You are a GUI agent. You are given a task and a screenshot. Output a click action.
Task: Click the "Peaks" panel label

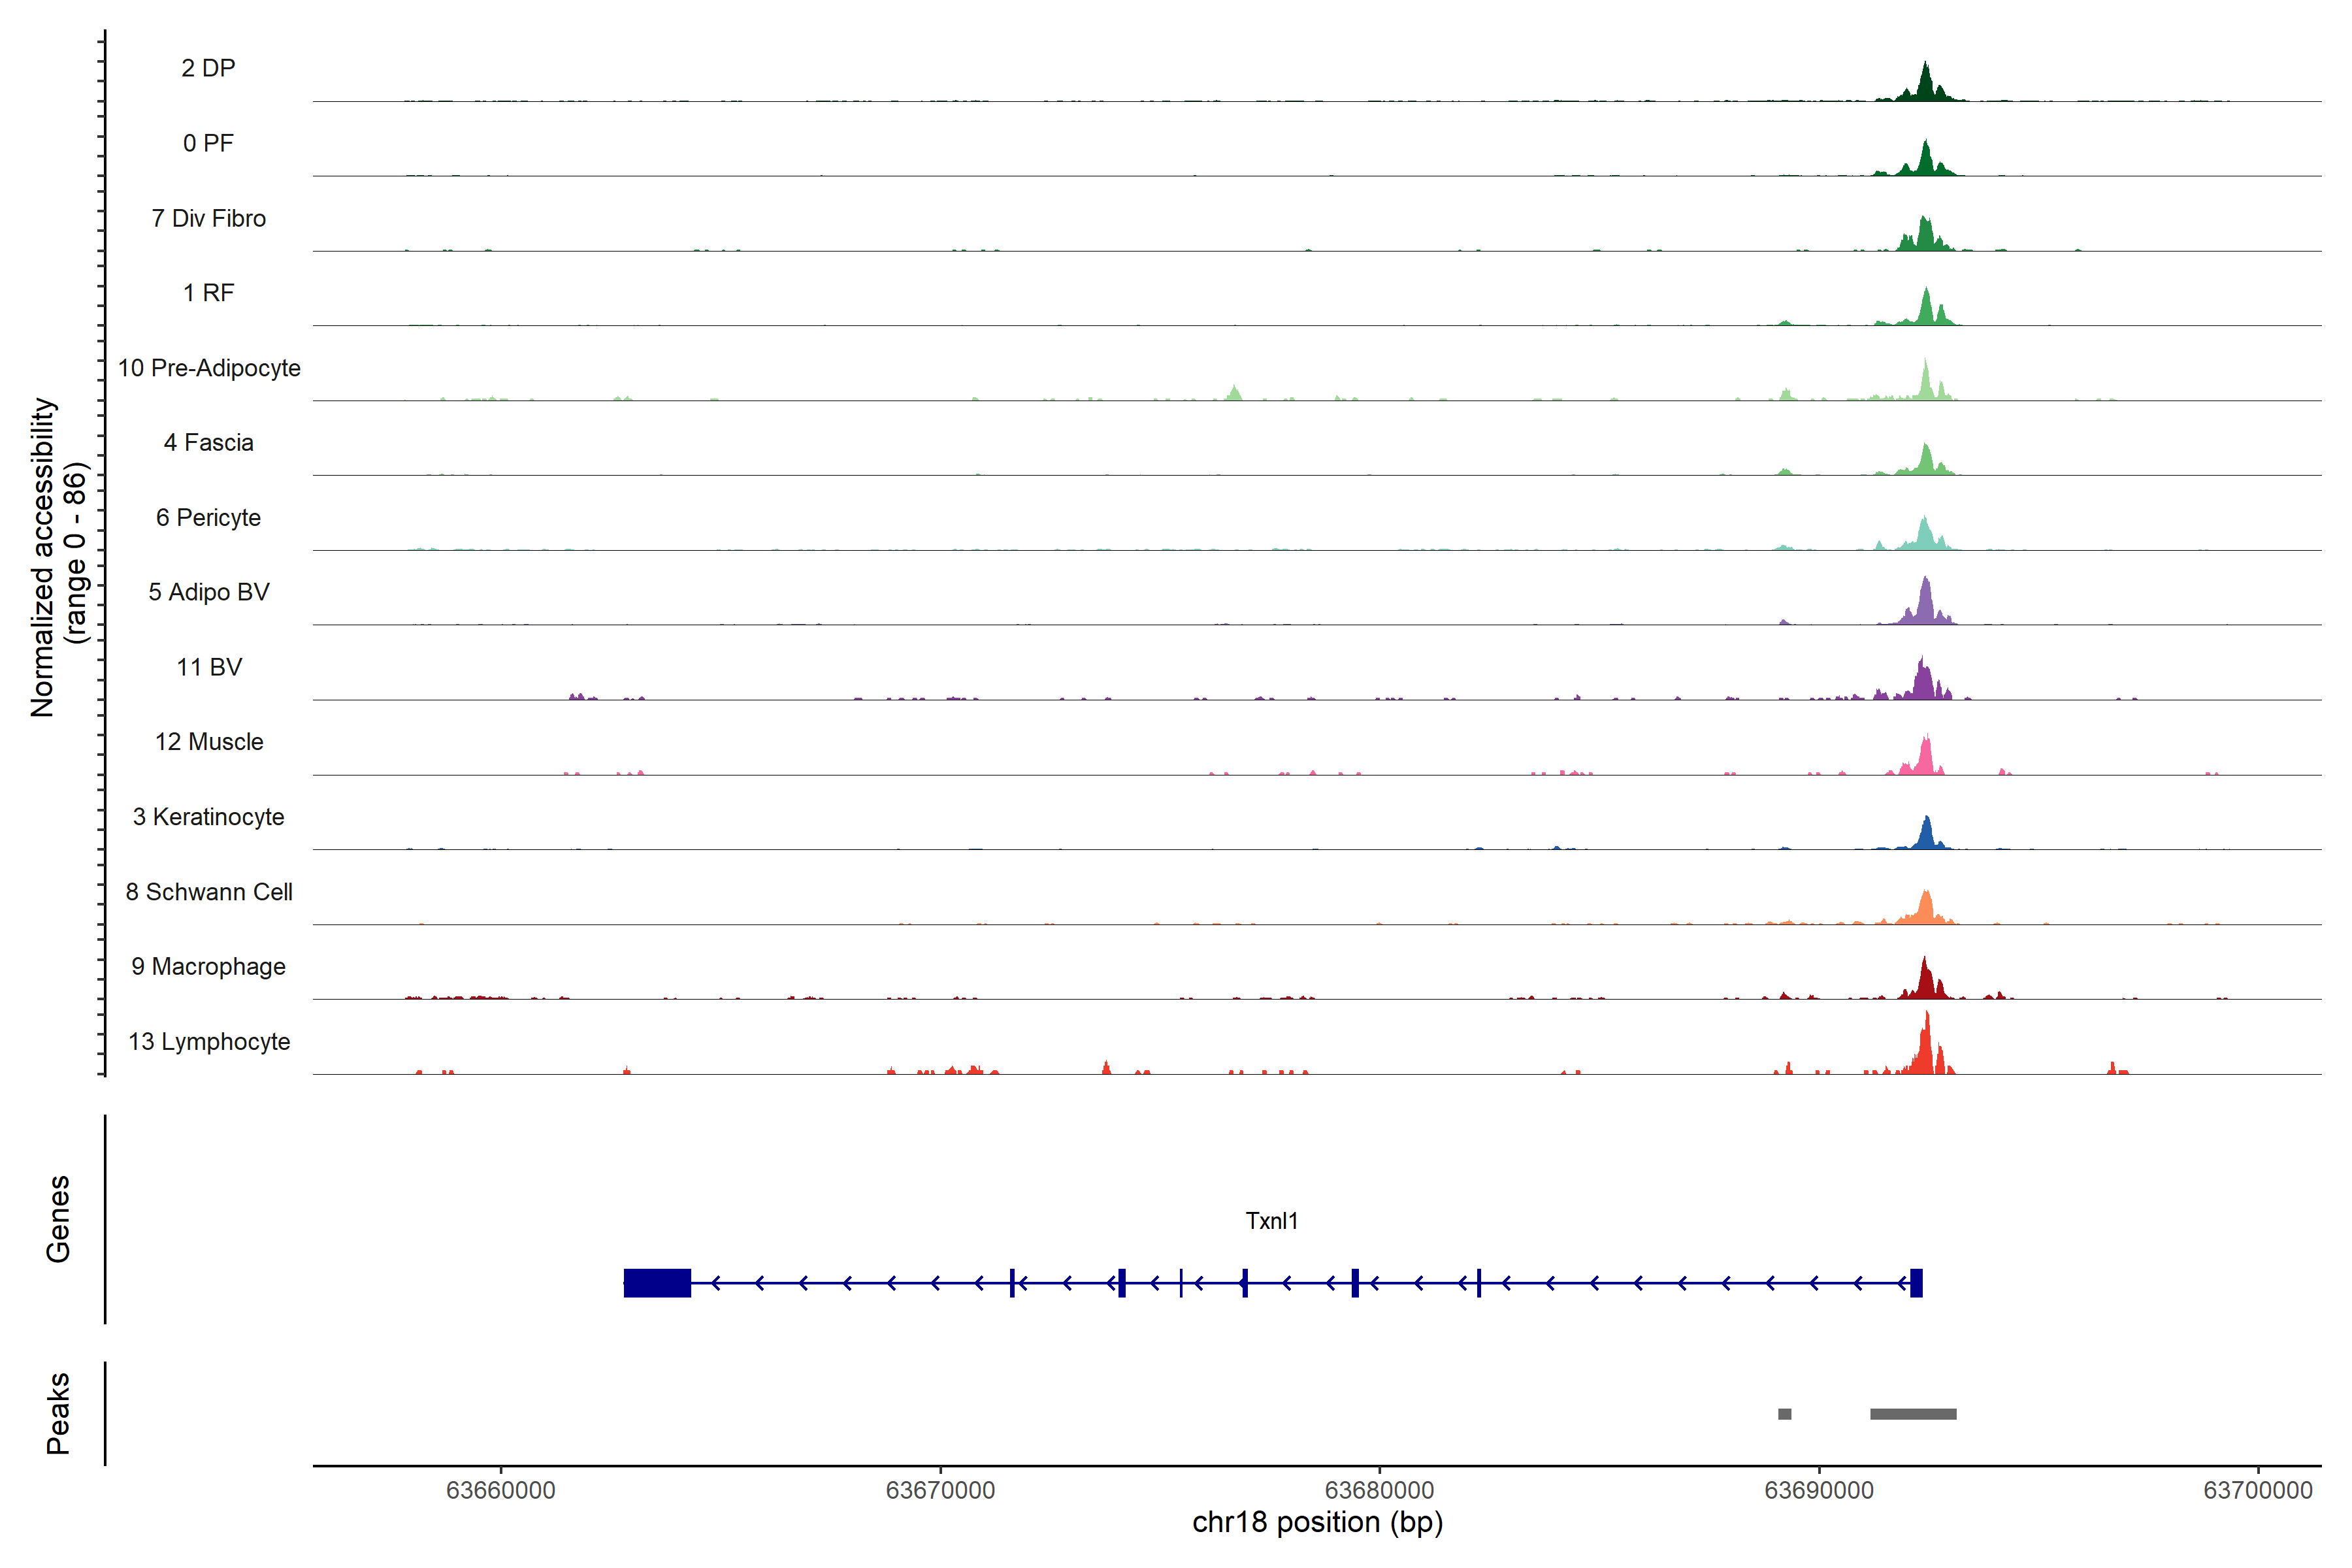coord(58,1412)
